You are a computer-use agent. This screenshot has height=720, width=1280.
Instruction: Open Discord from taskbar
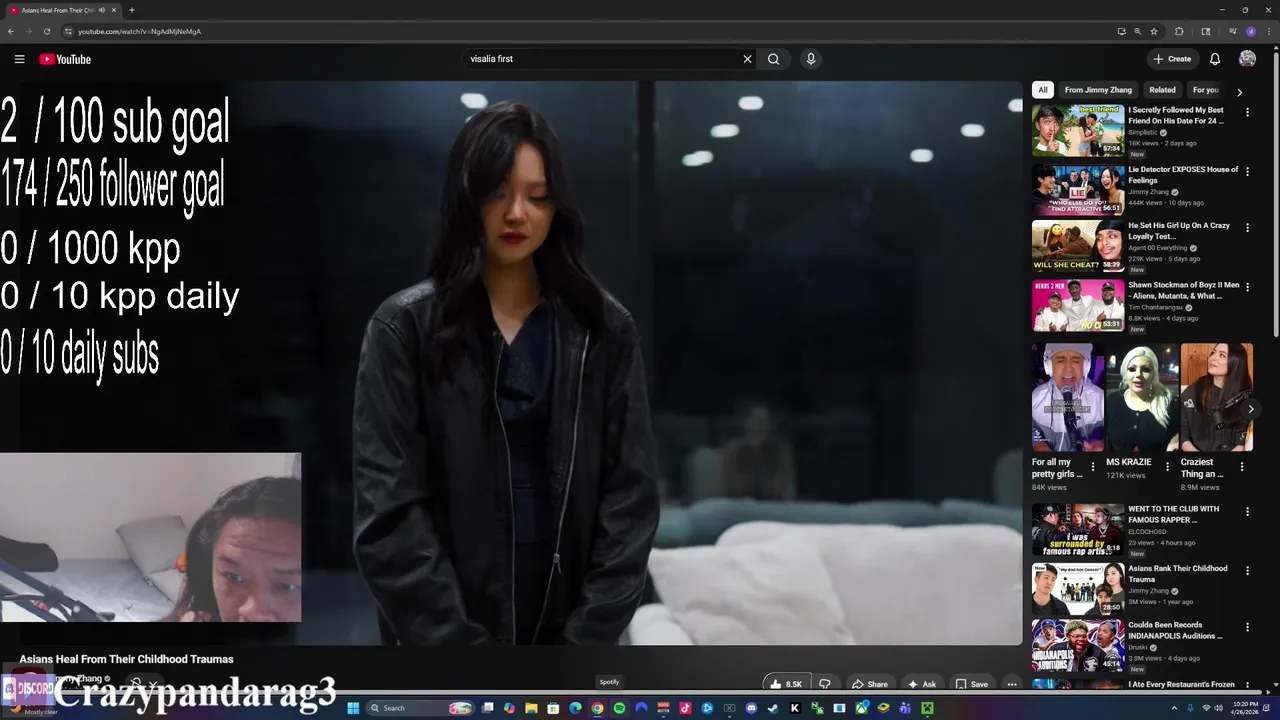(751, 708)
